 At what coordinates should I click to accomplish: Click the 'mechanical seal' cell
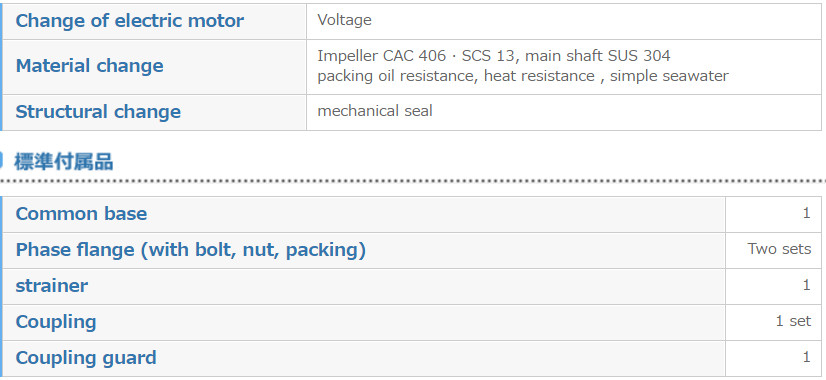pyautogui.click(x=564, y=112)
